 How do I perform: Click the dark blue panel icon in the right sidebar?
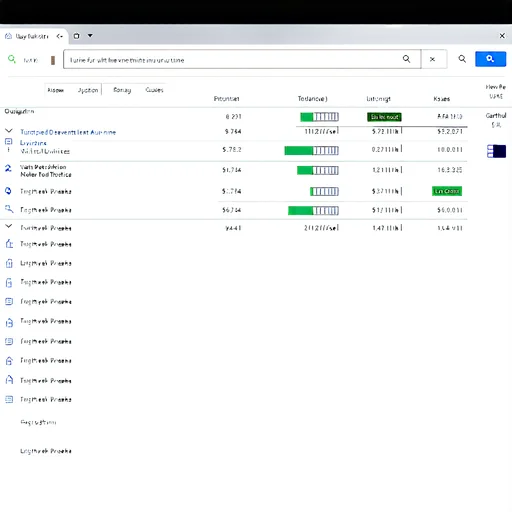coord(496,151)
